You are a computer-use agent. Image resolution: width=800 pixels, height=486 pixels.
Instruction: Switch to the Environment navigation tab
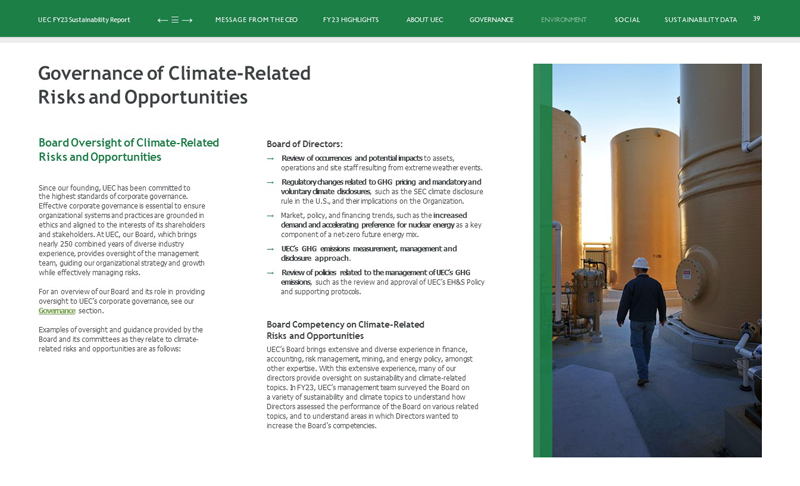[x=563, y=20]
